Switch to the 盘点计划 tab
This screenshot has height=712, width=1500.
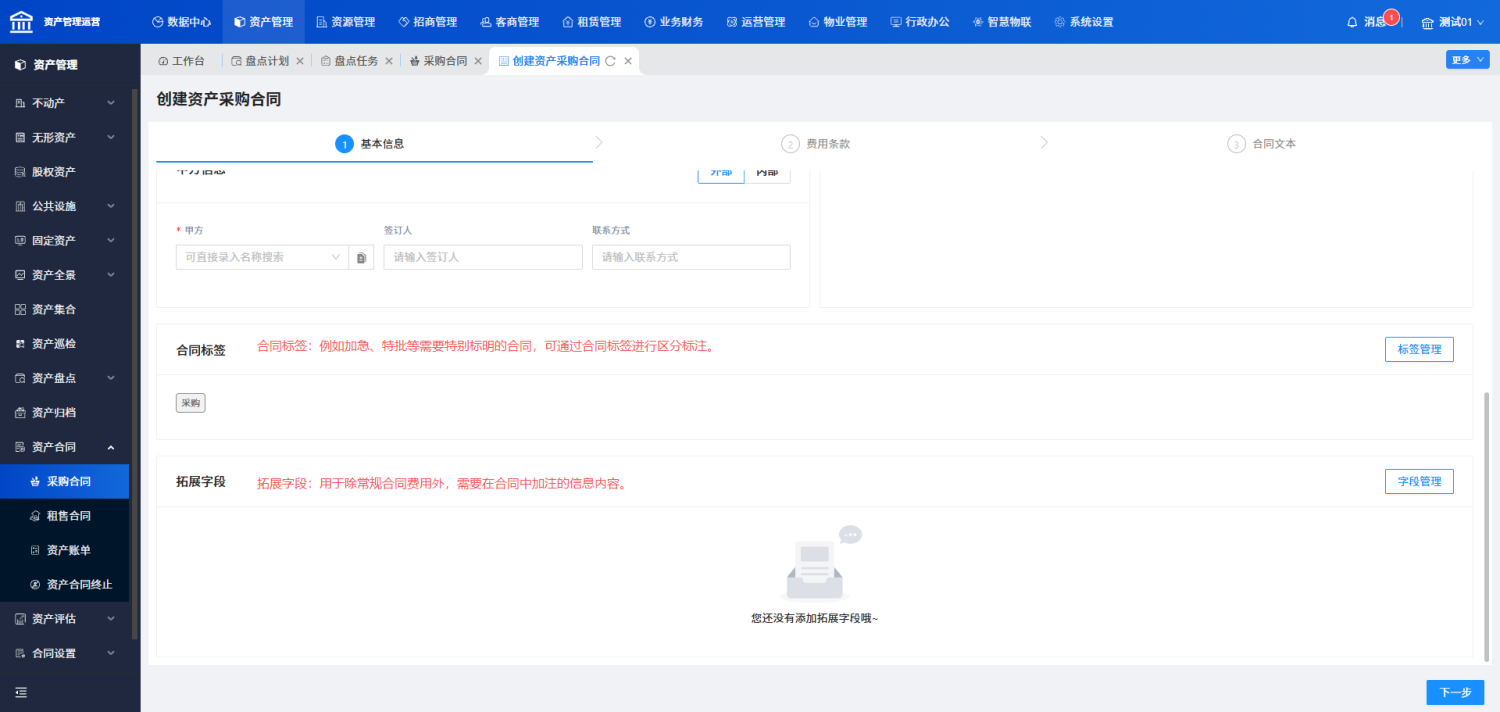[260, 61]
